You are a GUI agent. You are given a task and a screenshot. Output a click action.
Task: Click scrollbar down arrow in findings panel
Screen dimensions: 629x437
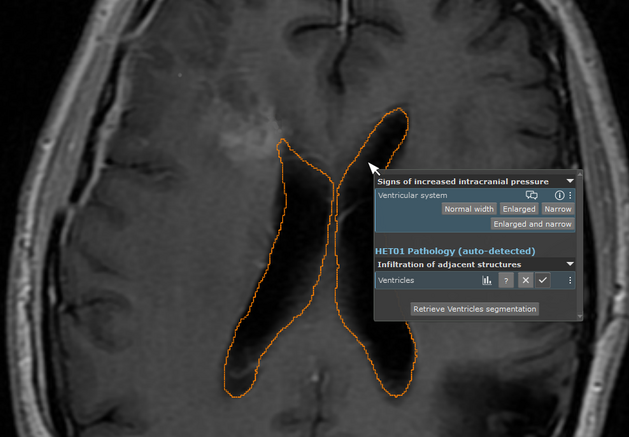tap(580, 316)
